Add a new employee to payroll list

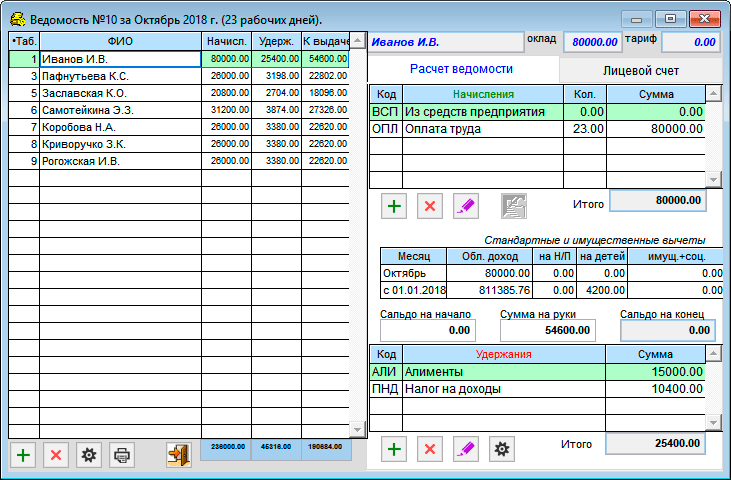pos(23,455)
